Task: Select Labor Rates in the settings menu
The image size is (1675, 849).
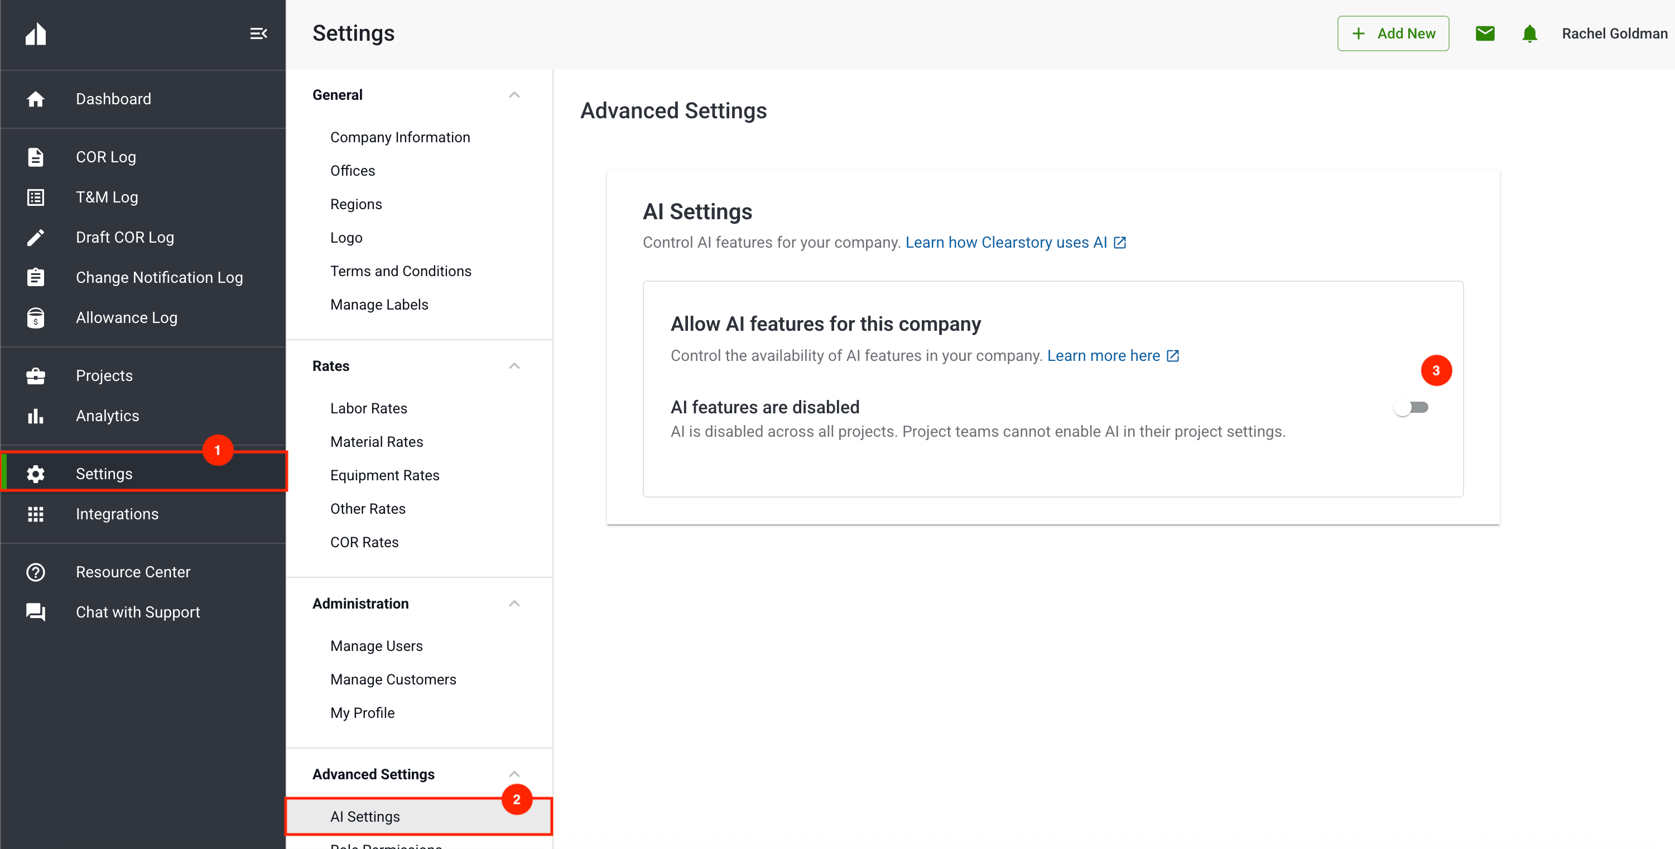Action: (369, 408)
